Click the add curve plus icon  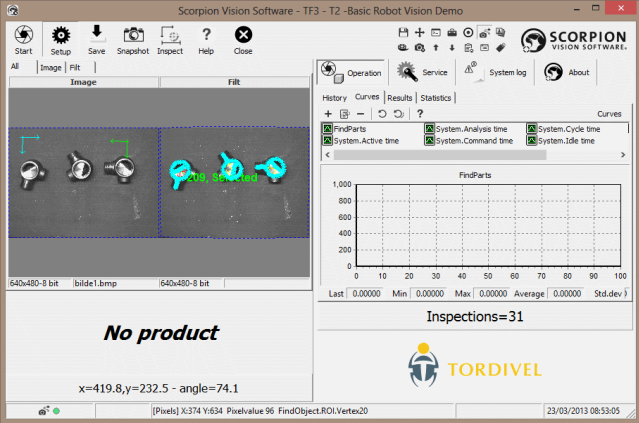328,114
